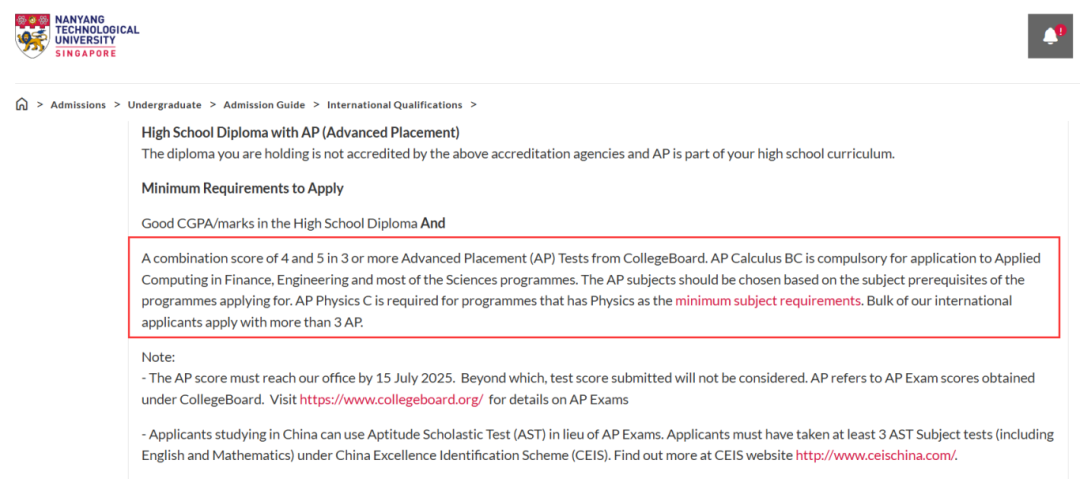Click the High School Diploma with AP heading
The height and width of the screenshot is (479, 1080).
pos(300,132)
